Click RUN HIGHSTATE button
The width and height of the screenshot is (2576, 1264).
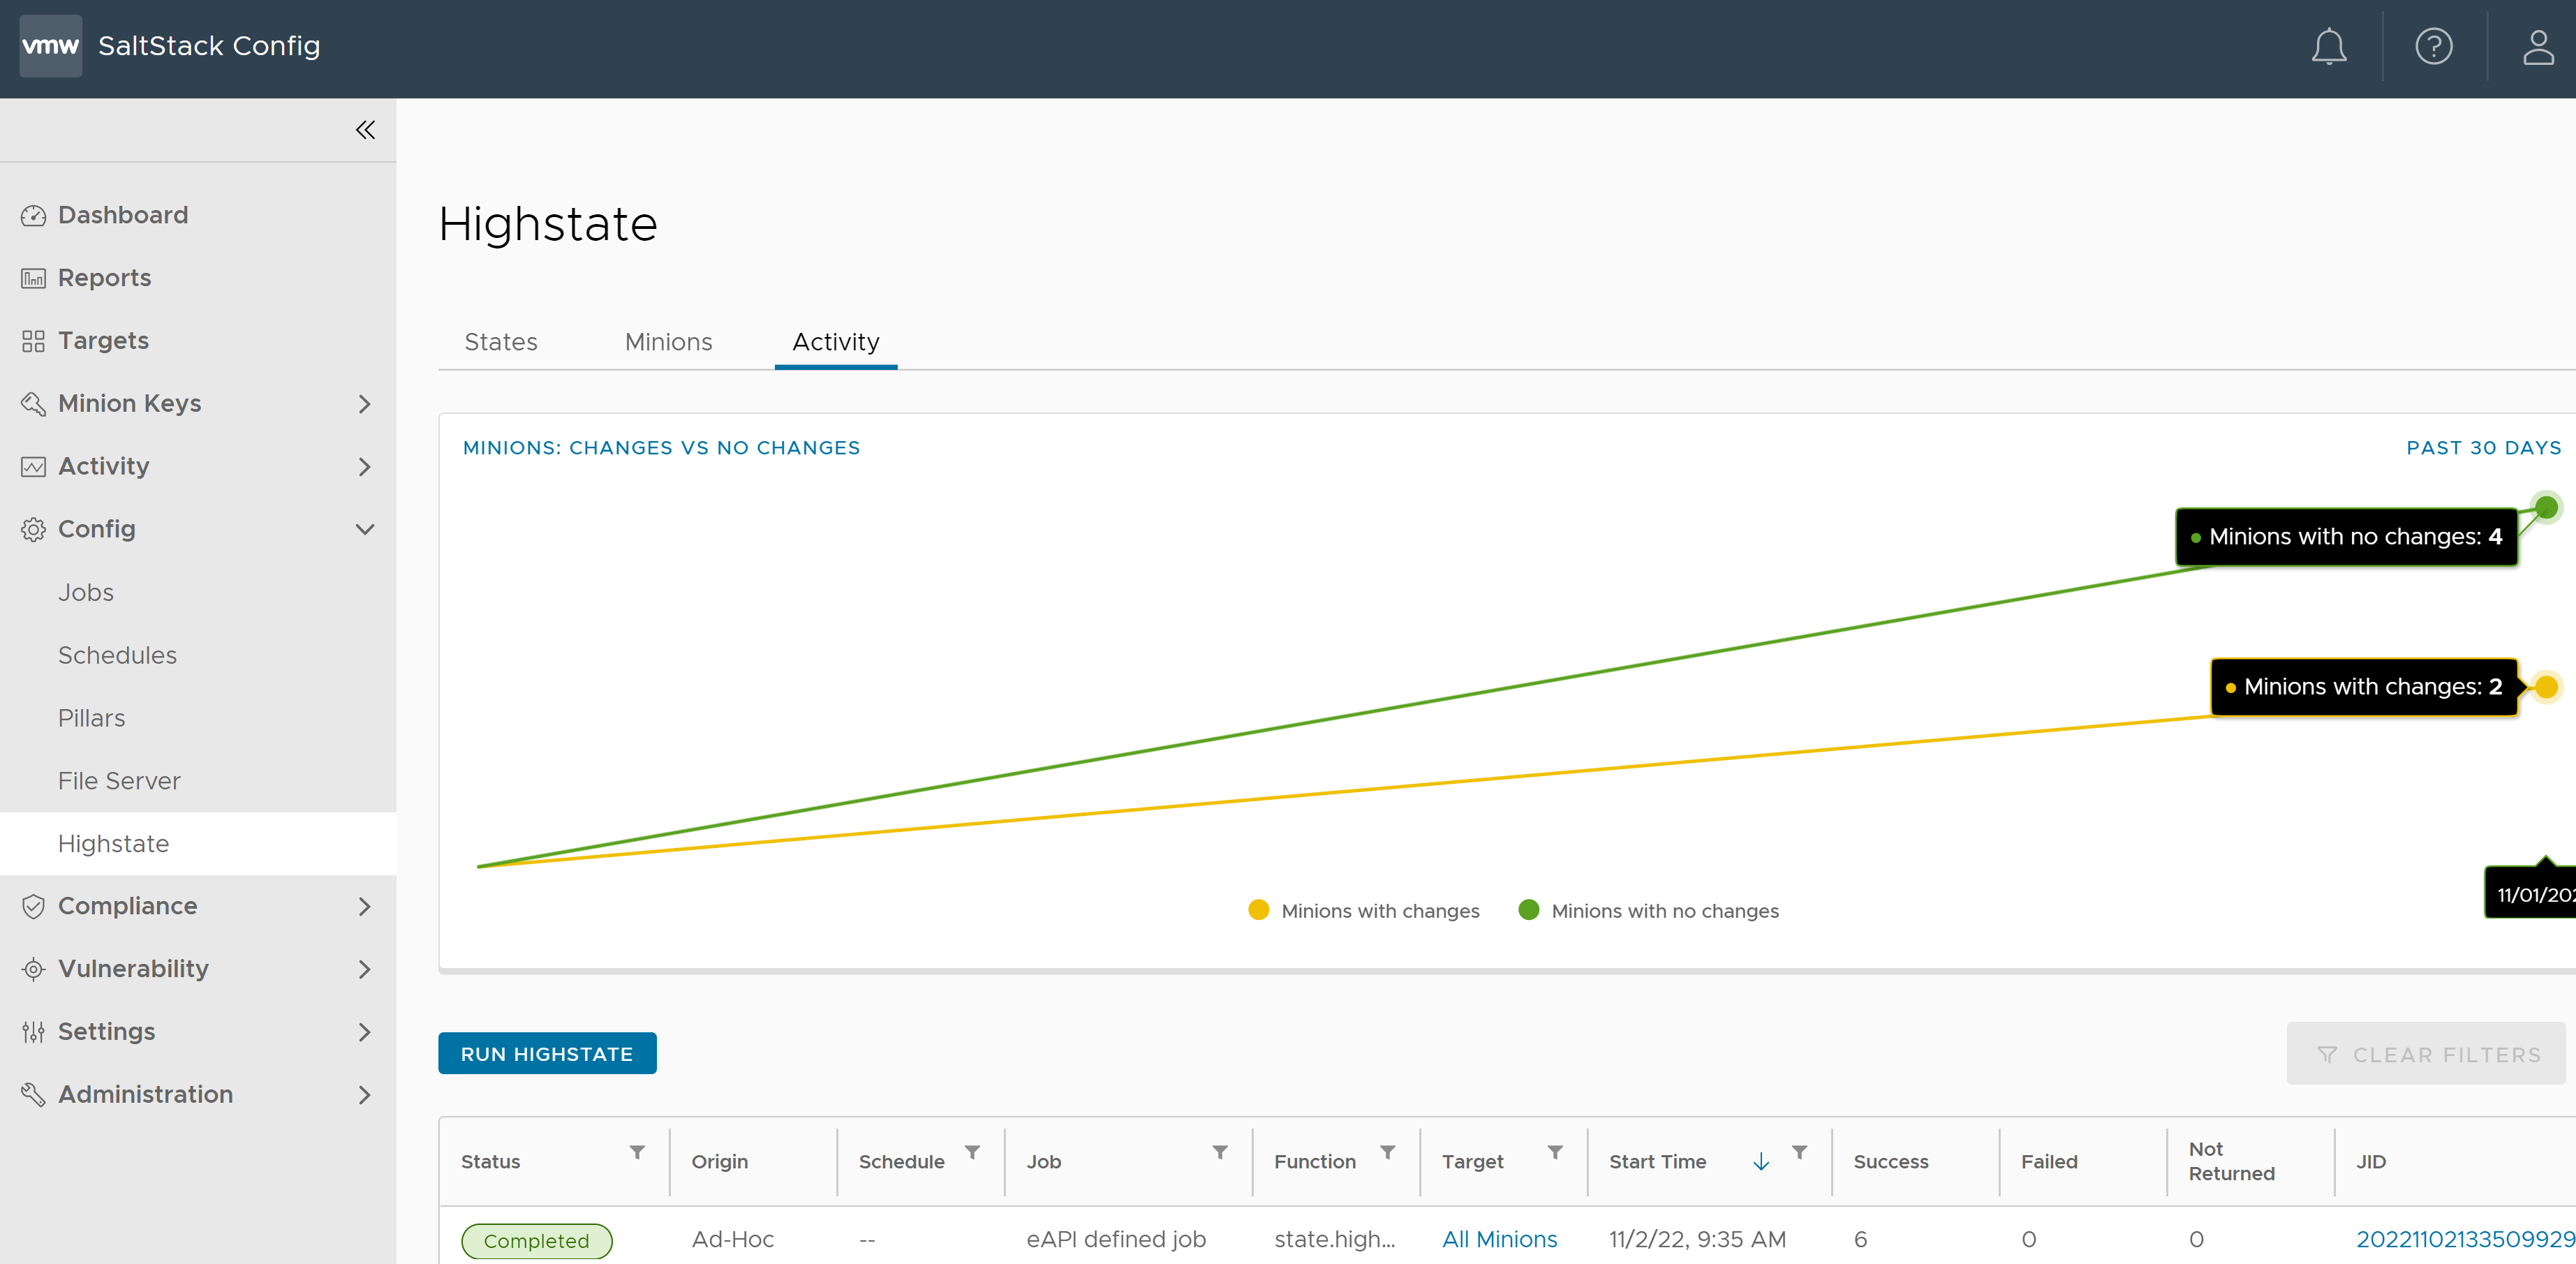coord(547,1054)
